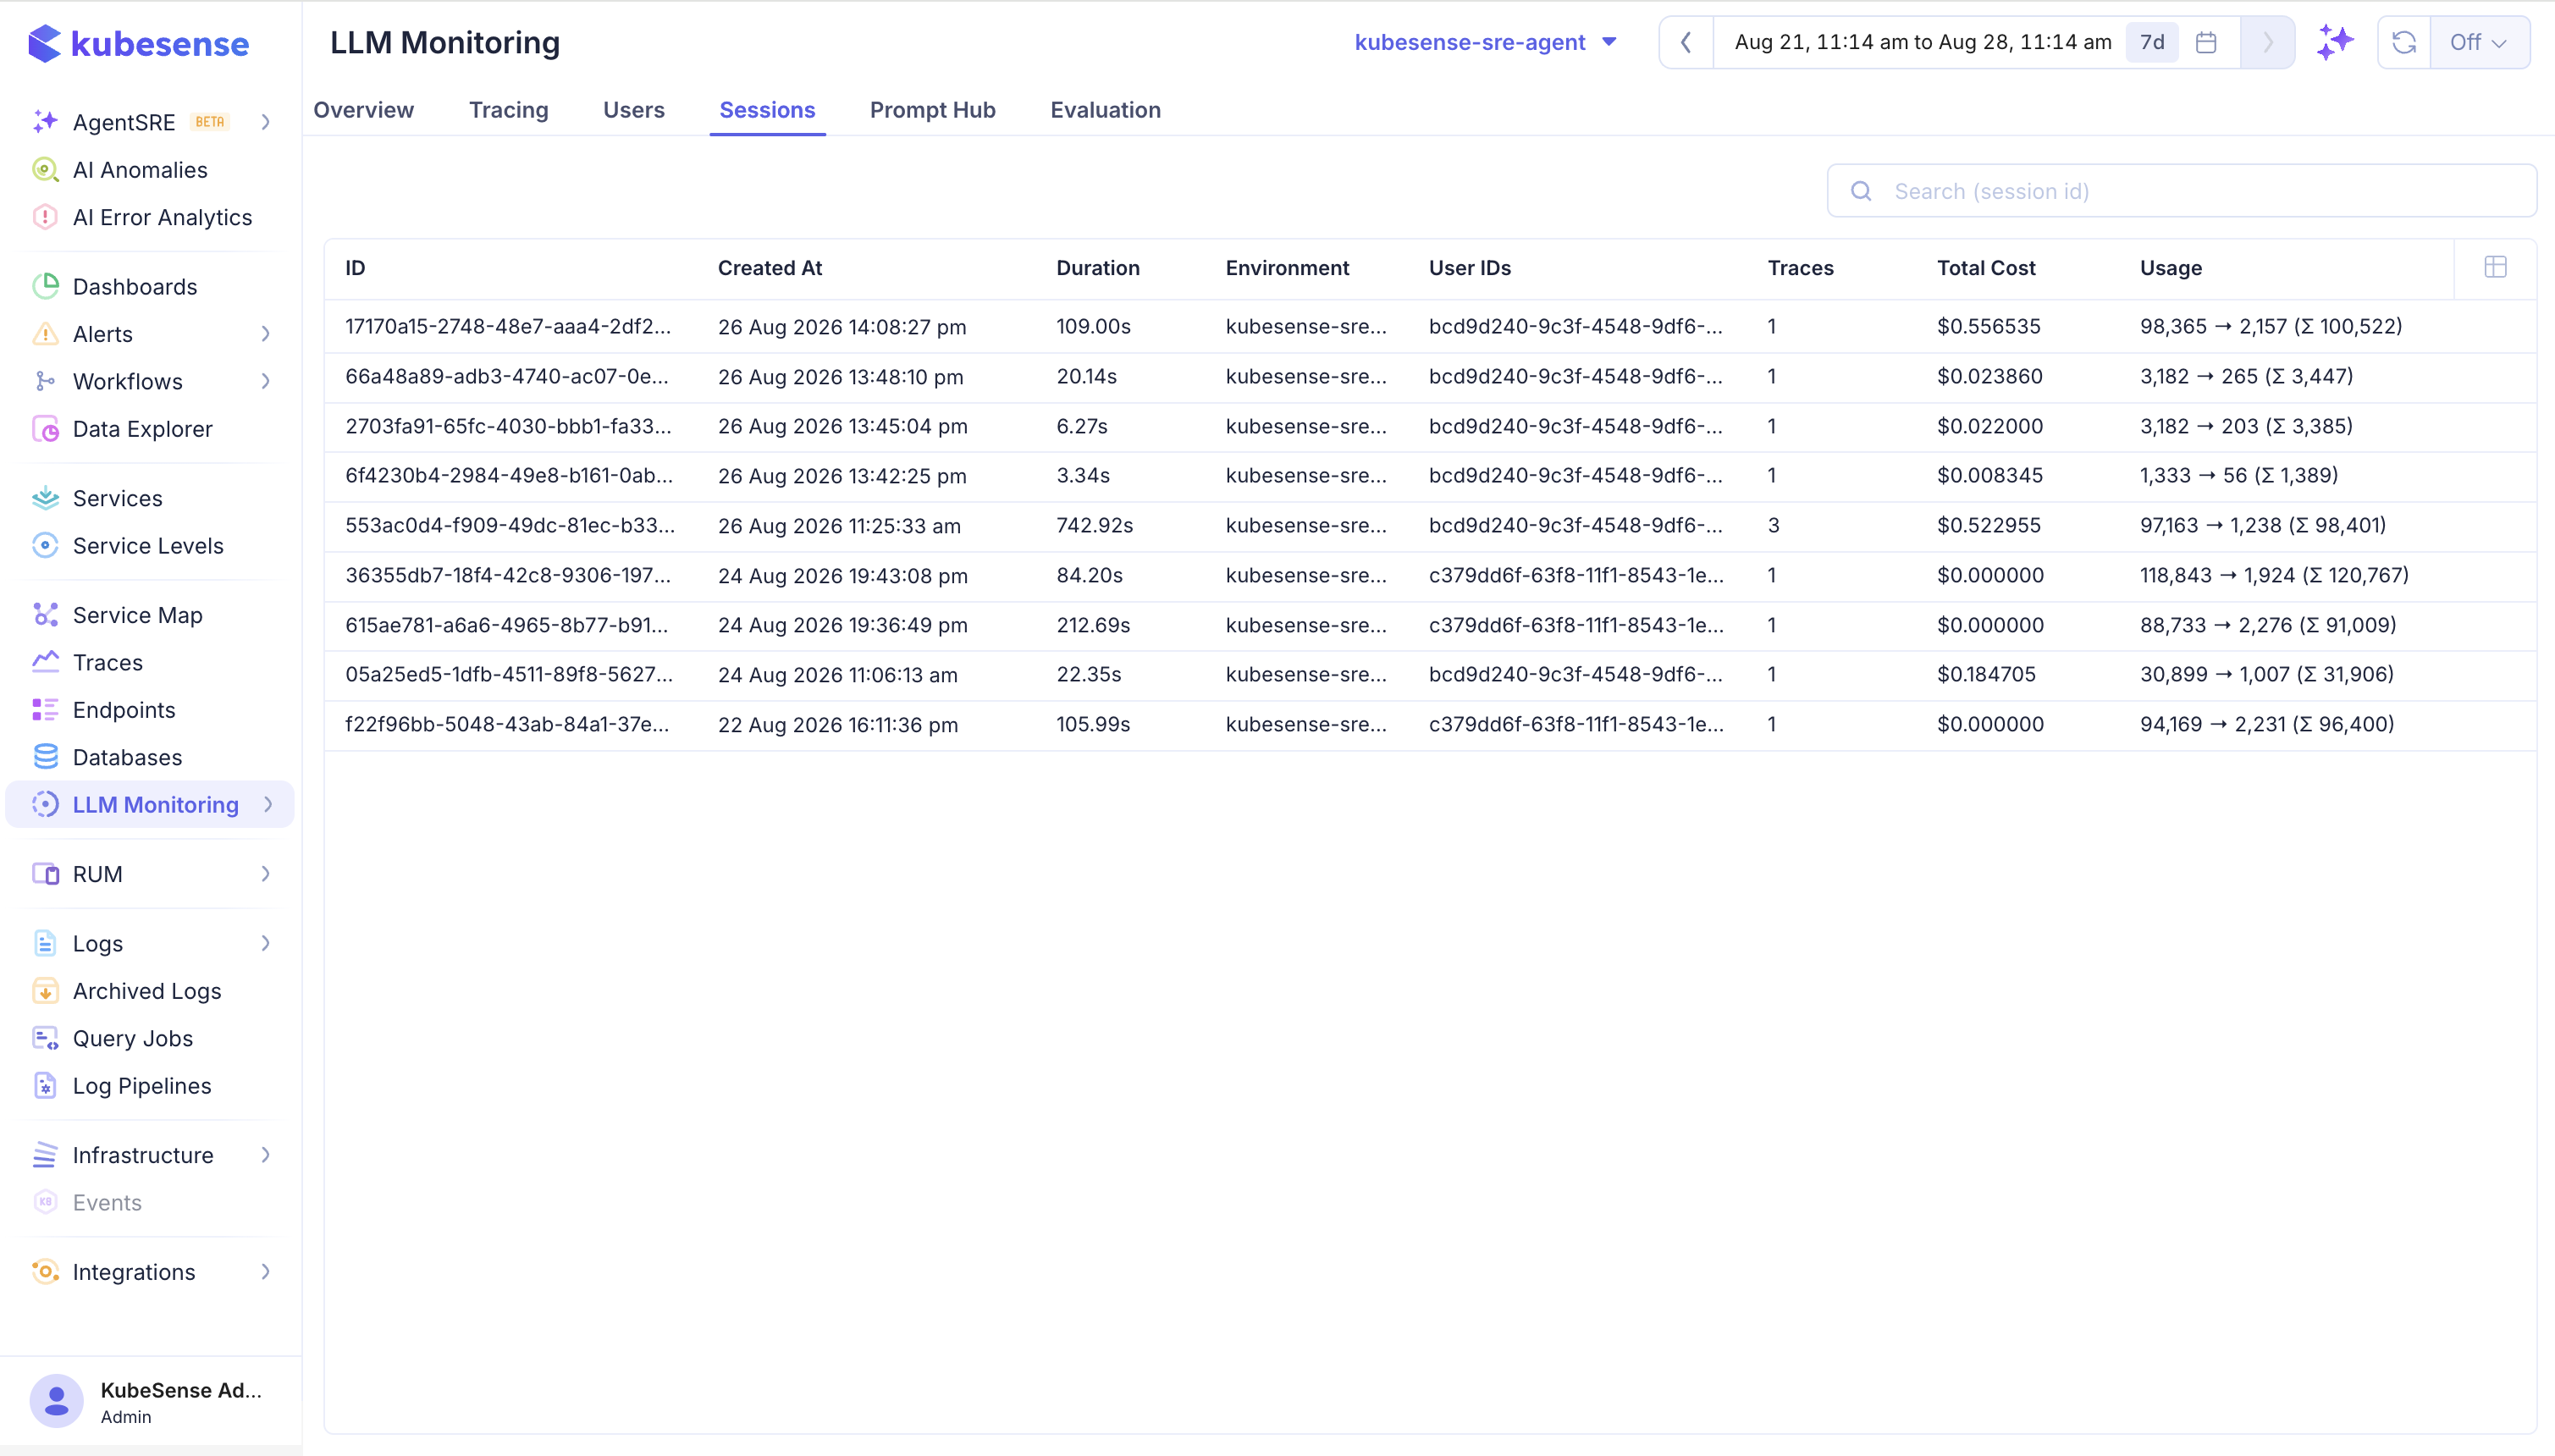Open the calendar date picker icon

pyautogui.click(x=2206, y=42)
